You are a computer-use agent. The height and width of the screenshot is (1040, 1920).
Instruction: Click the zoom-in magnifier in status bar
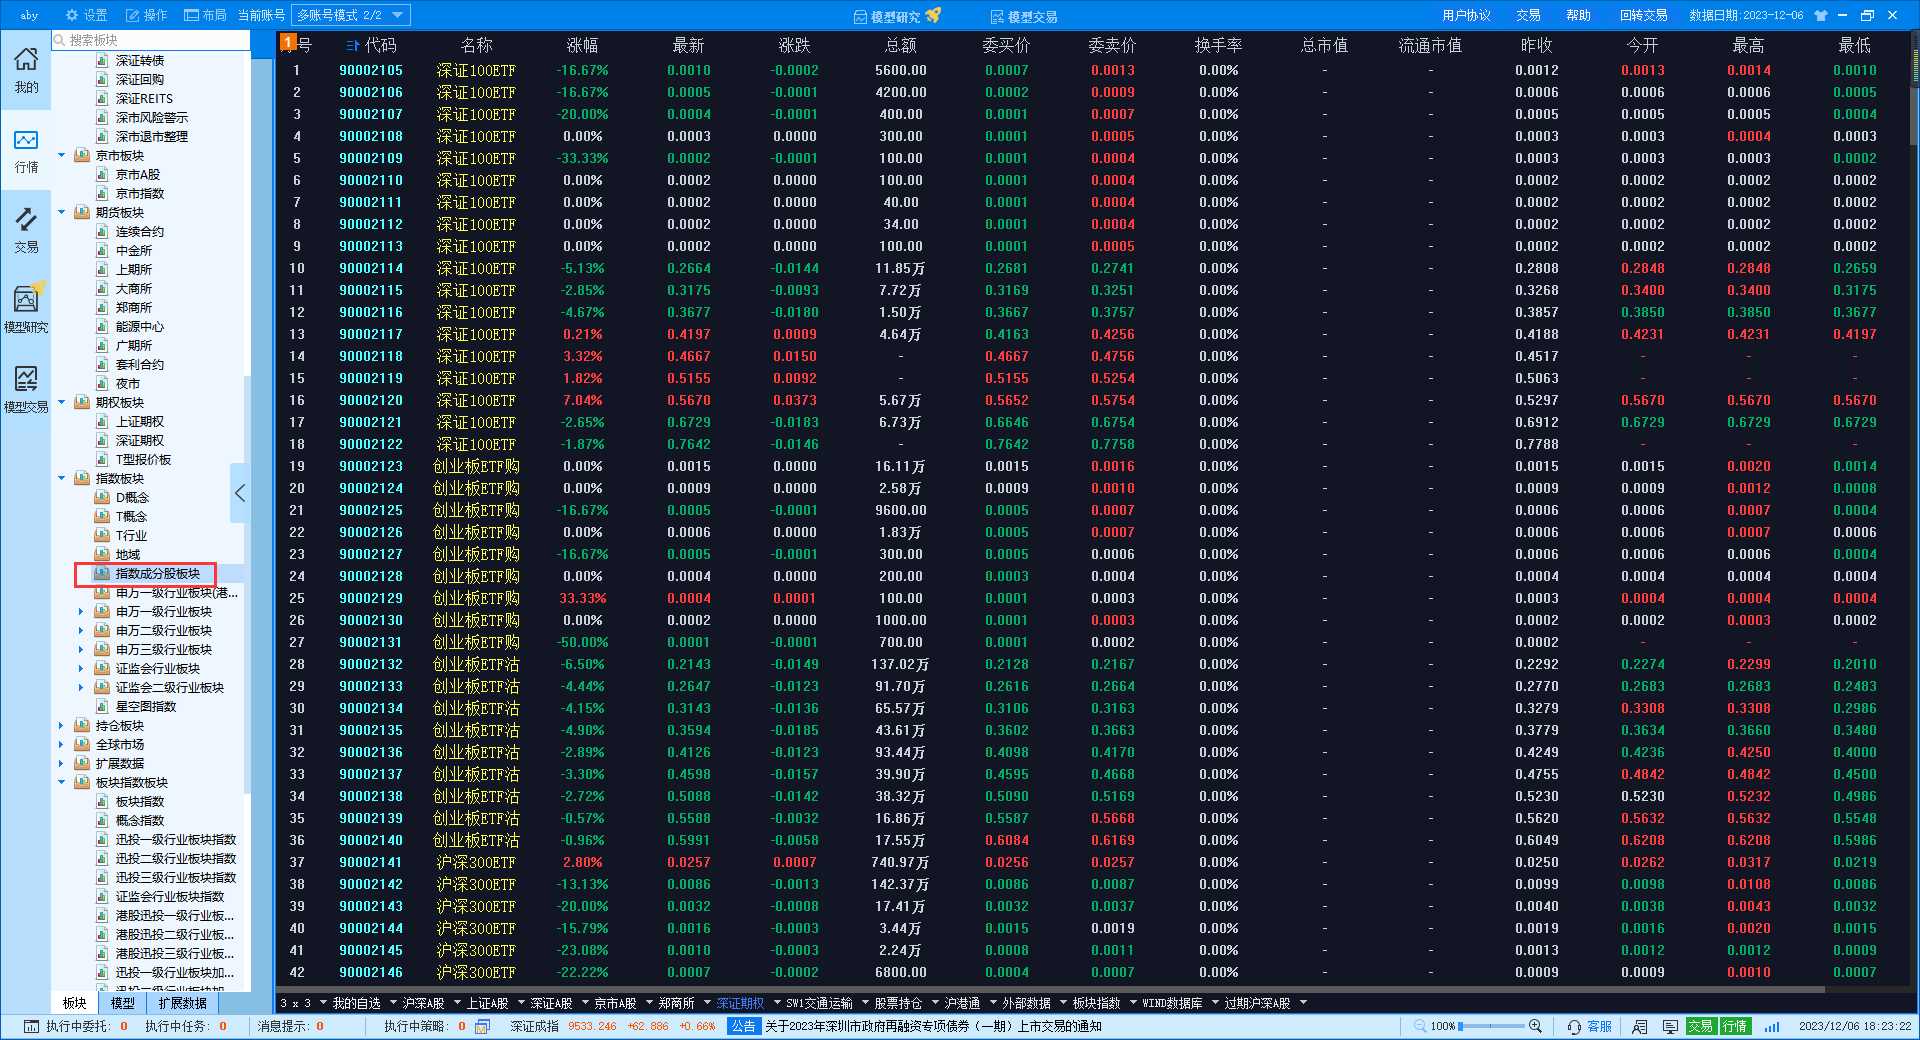point(1535,1027)
